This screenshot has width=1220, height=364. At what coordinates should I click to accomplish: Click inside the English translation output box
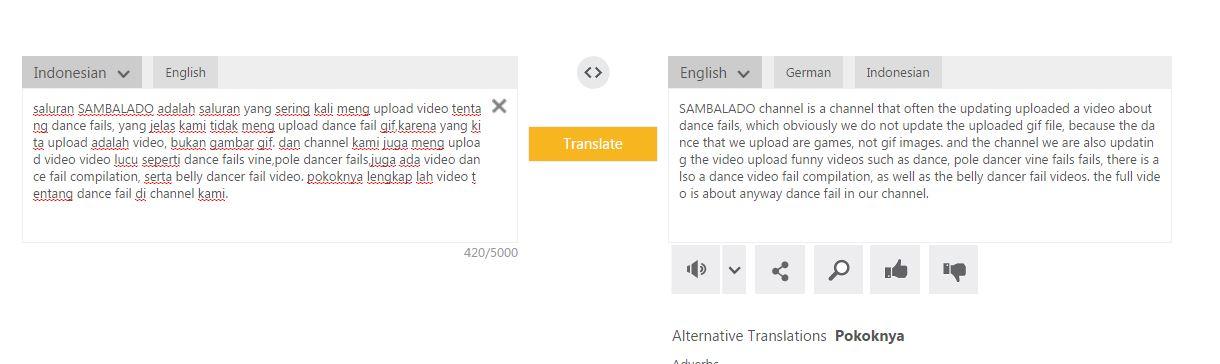[x=920, y=165]
